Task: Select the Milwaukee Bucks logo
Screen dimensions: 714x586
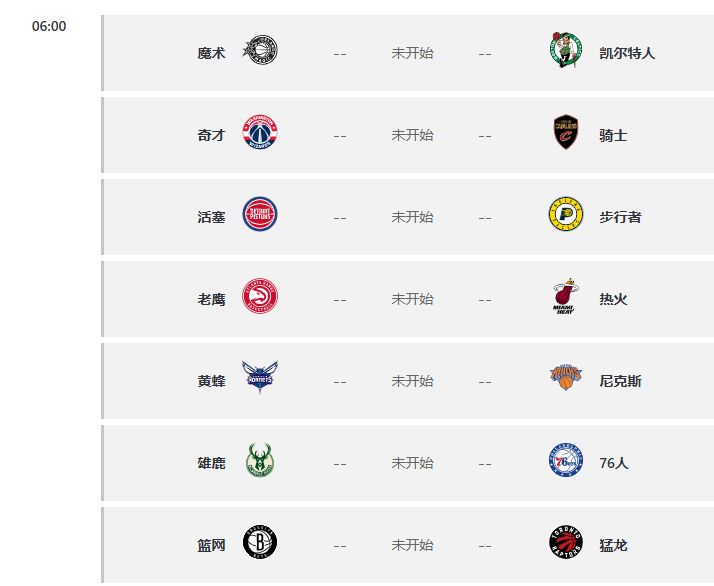Action: pyautogui.click(x=260, y=462)
